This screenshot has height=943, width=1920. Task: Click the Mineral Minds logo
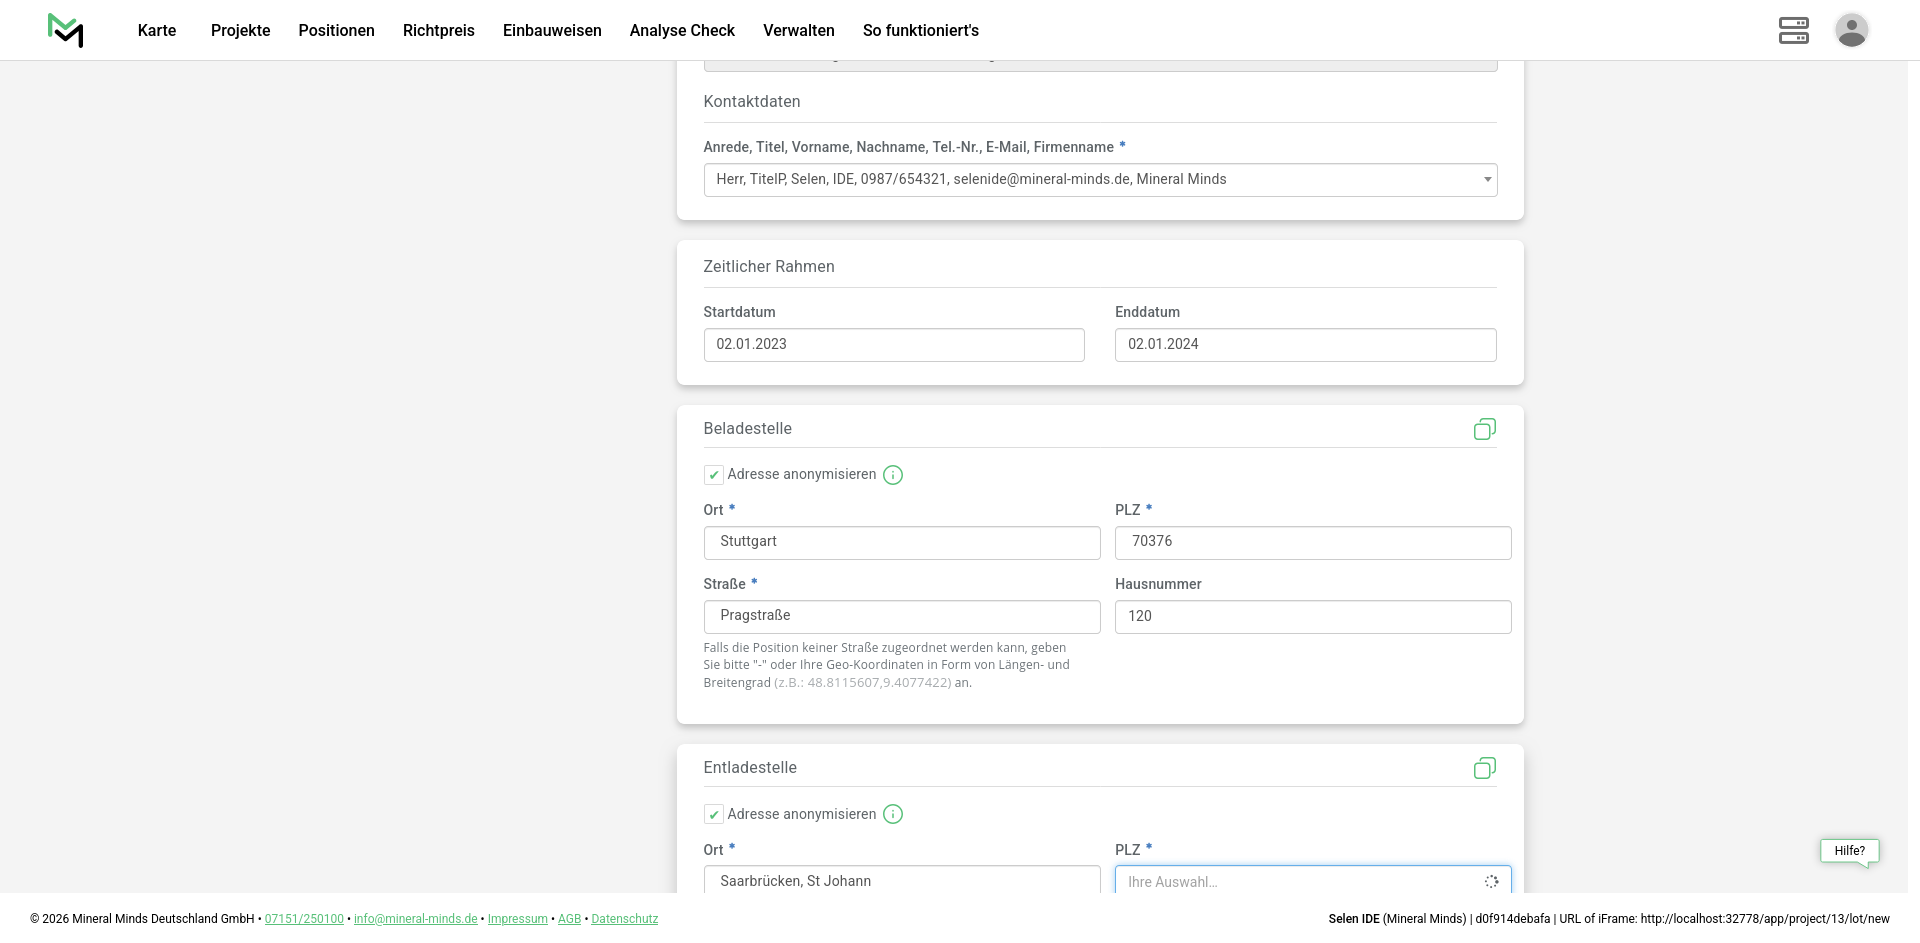(x=66, y=30)
